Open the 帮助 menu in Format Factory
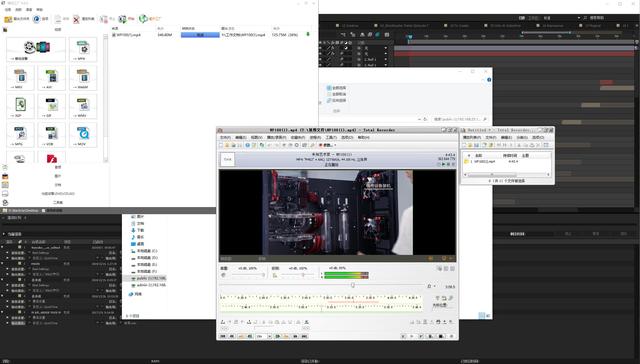Viewport: 640px width, 364px height. (40, 9)
